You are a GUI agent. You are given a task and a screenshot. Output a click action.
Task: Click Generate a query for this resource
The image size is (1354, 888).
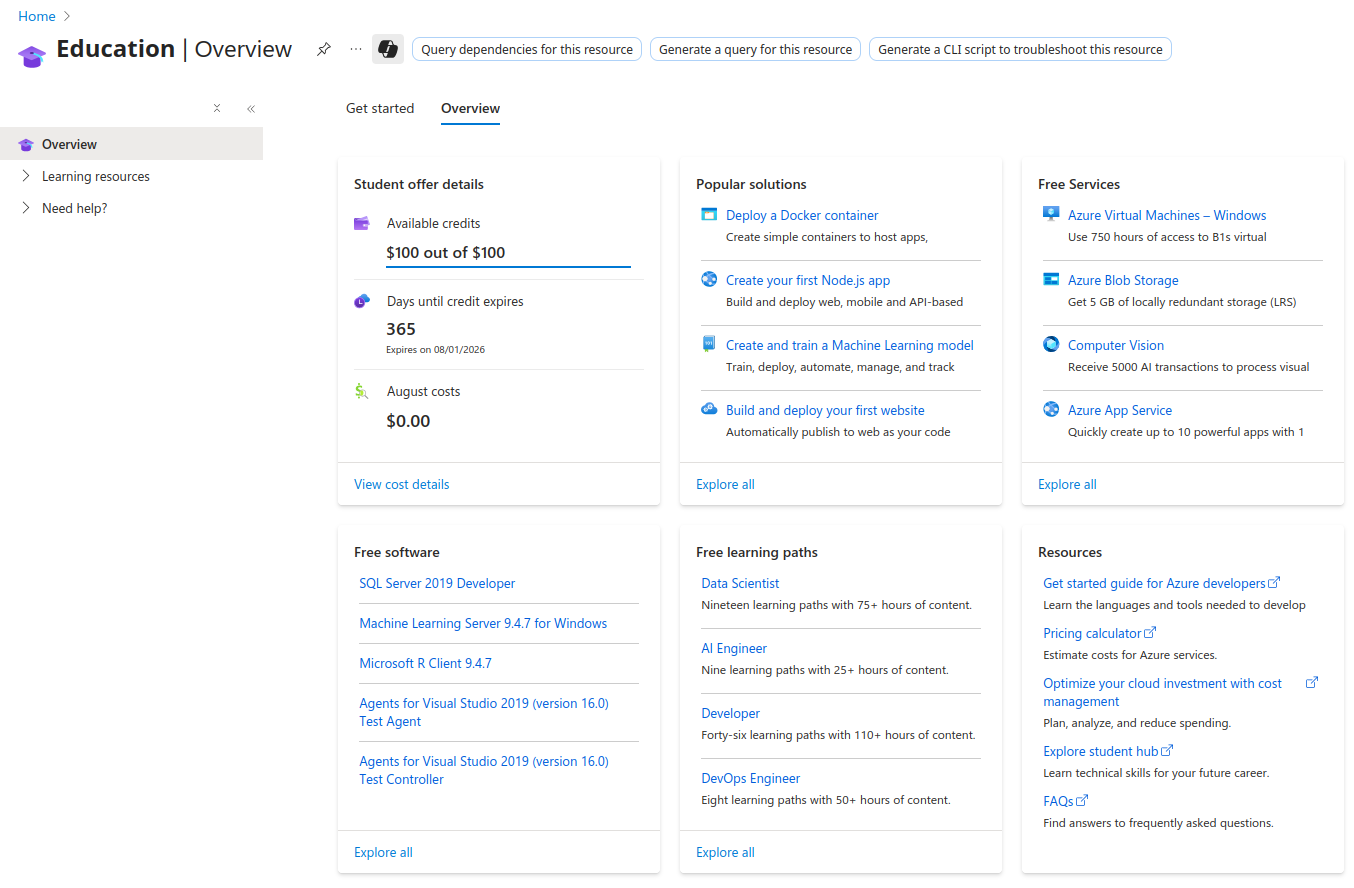point(755,49)
